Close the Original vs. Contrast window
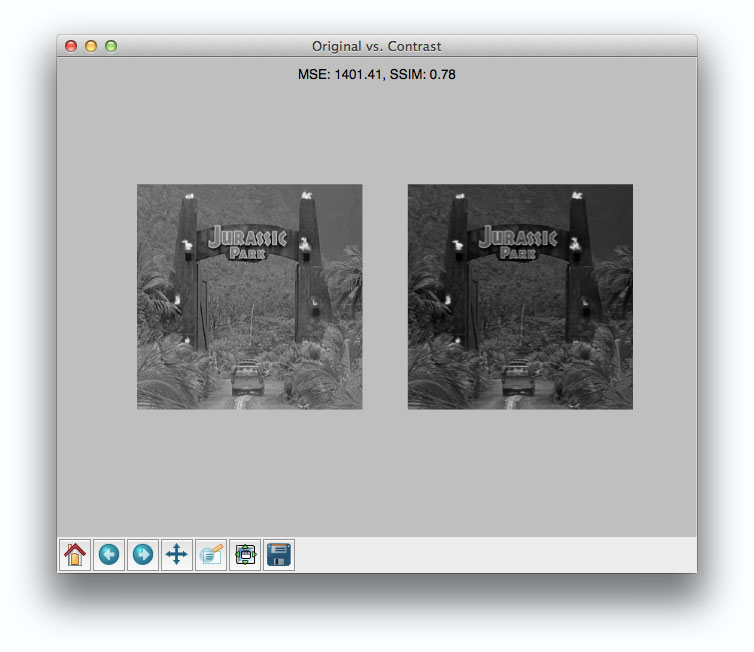754x652 pixels. pos(71,46)
